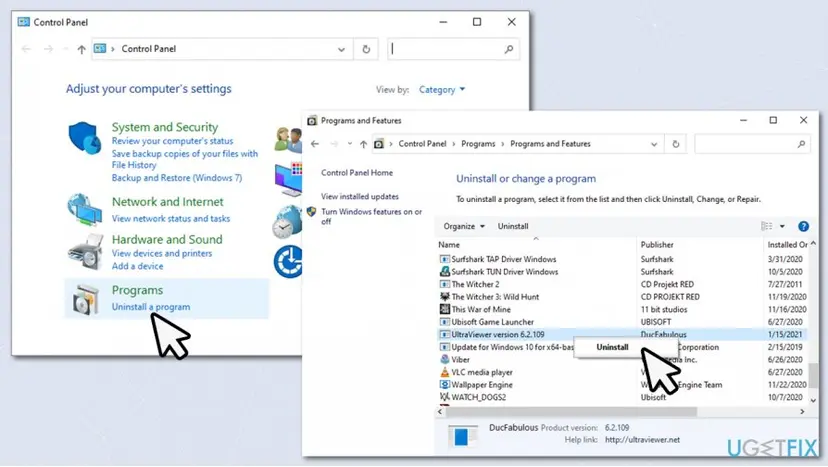Viewport: 828px width, 467px height.
Task: Click Clock and Region icon in Control Panel
Action: [287, 221]
